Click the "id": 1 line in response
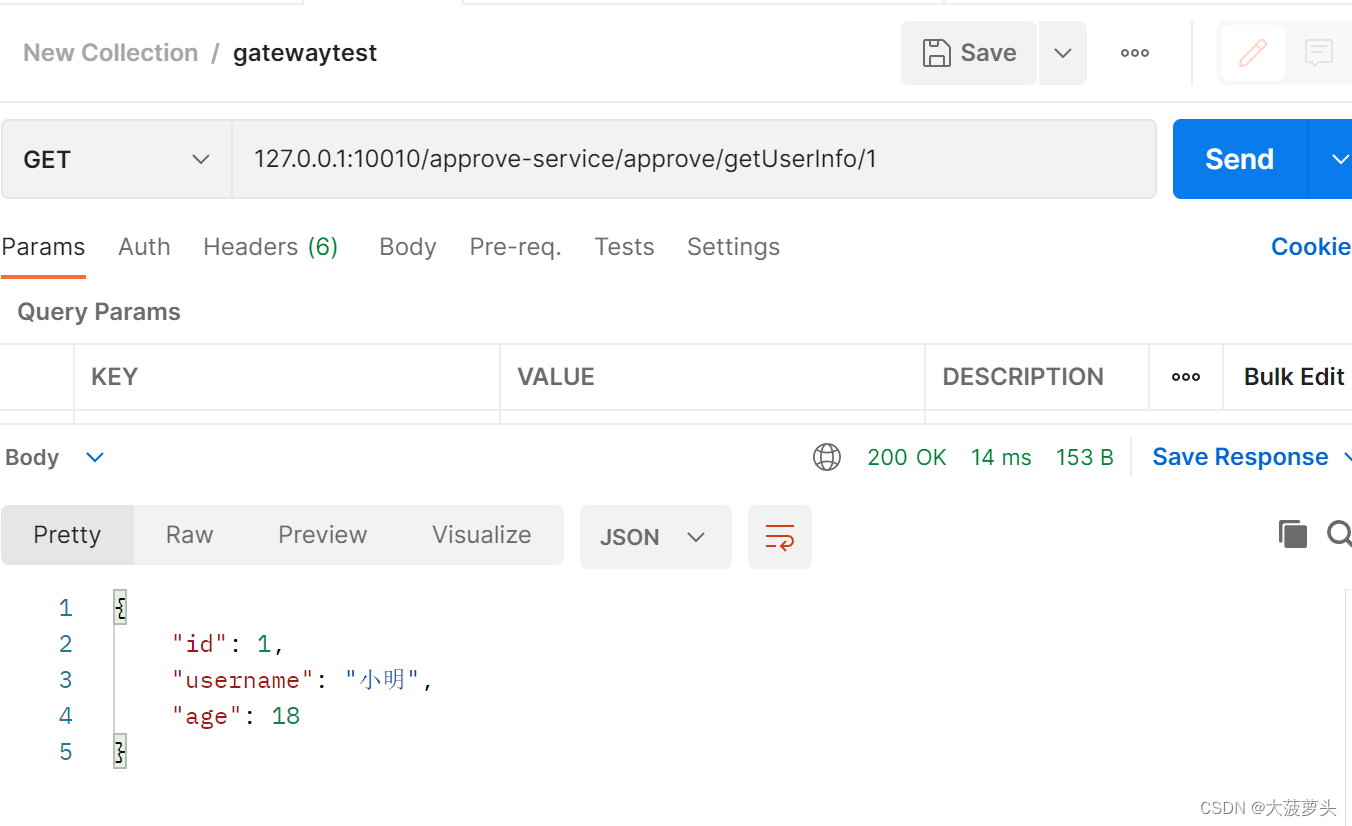1352x826 pixels. tap(229, 644)
